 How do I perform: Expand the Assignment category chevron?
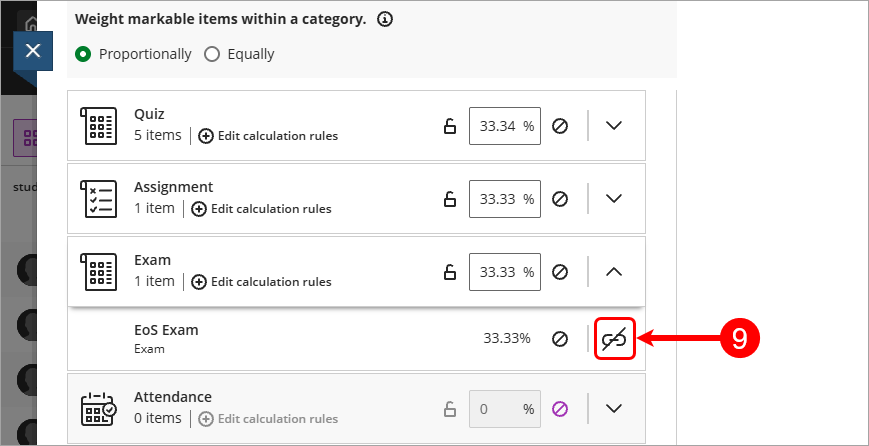pyautogui.click(x=614, y=198)
